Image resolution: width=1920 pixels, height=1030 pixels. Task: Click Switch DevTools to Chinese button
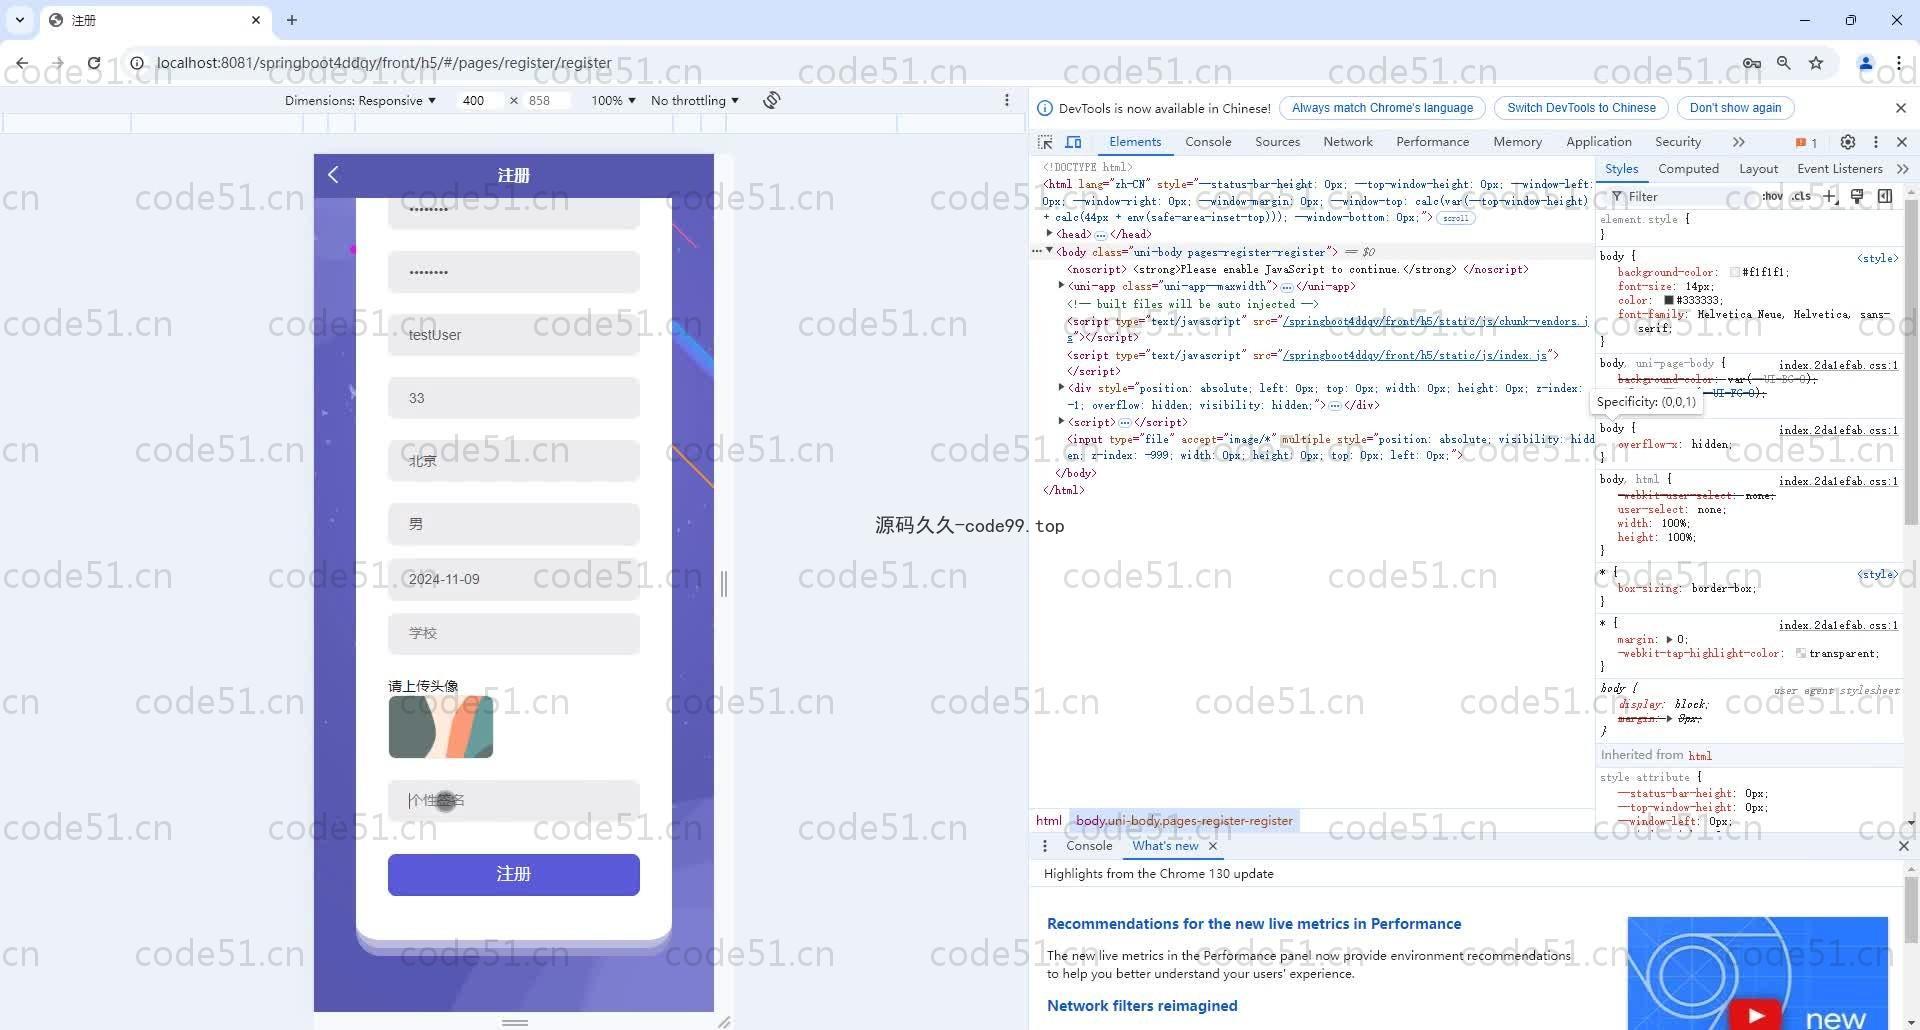pyautogui.click(x=1581, y=108)
